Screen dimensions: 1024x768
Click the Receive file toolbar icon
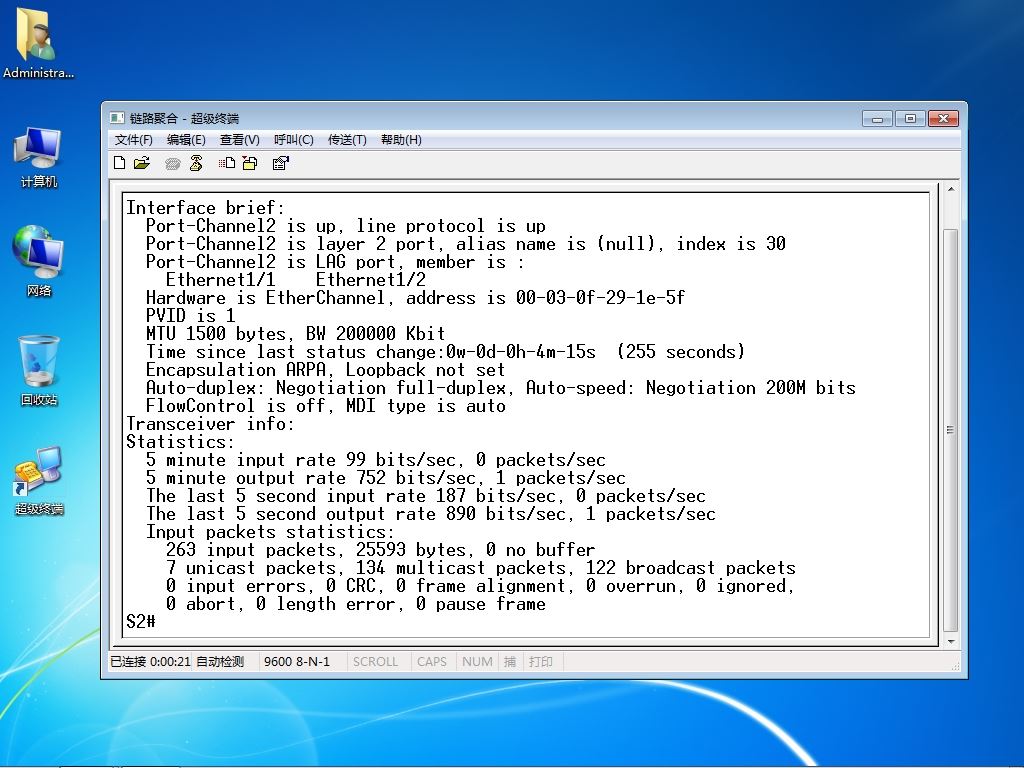click(250, 163)
